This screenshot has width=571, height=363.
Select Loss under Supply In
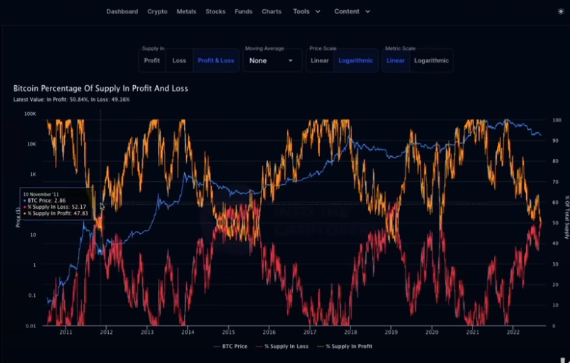pyautogui.click(x=179, y=60)
